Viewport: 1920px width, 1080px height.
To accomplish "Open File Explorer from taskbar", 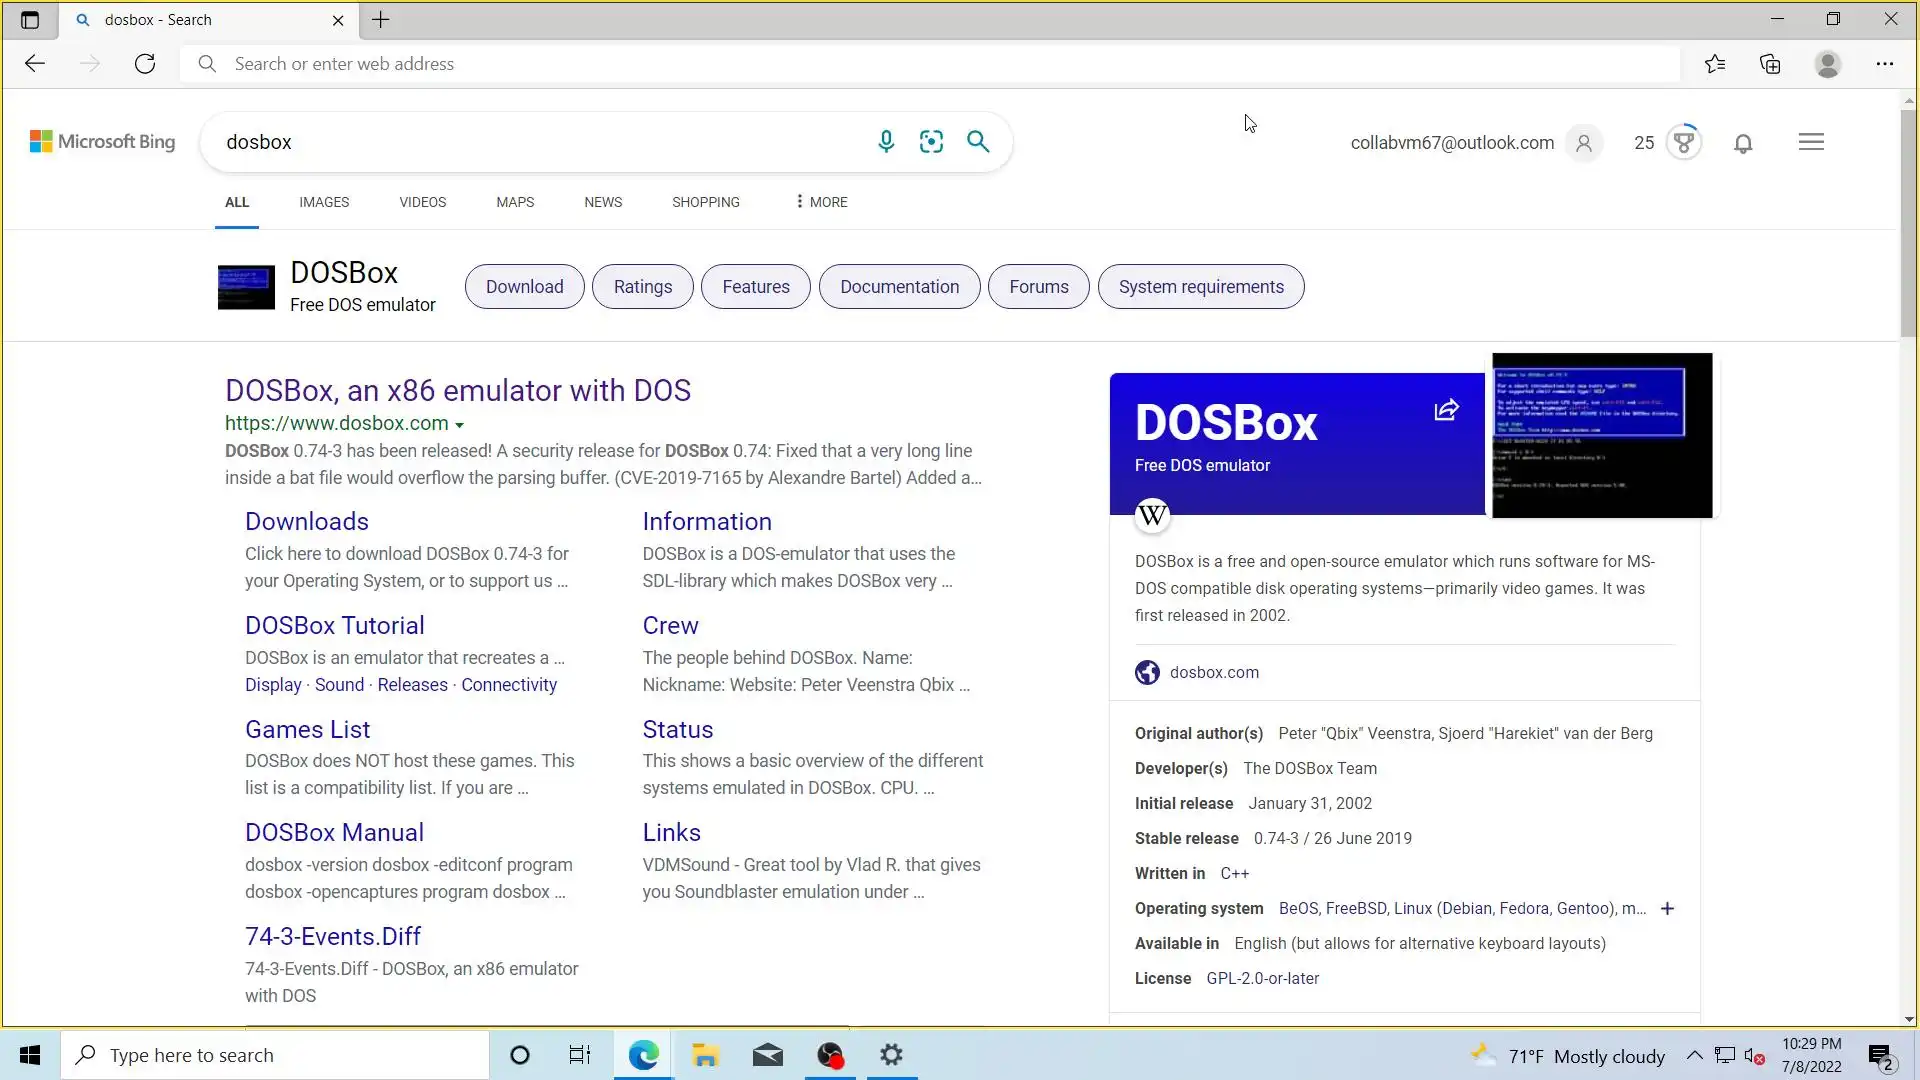I will point(705,1055).
